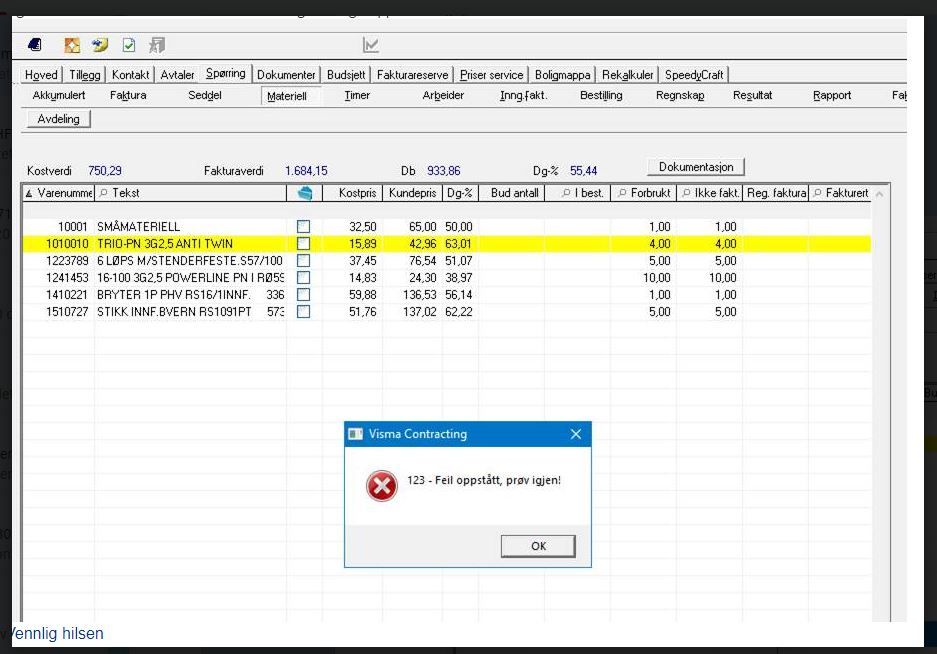Select the Spørring tab
The image size is (937, 654).
point(226,74)
